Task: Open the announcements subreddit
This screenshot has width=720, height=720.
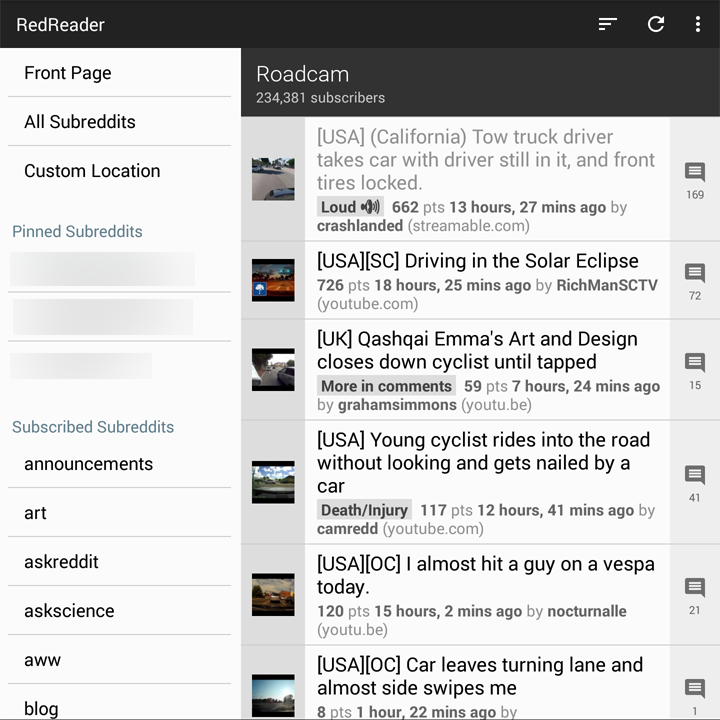Action: [x=119, y=464]
